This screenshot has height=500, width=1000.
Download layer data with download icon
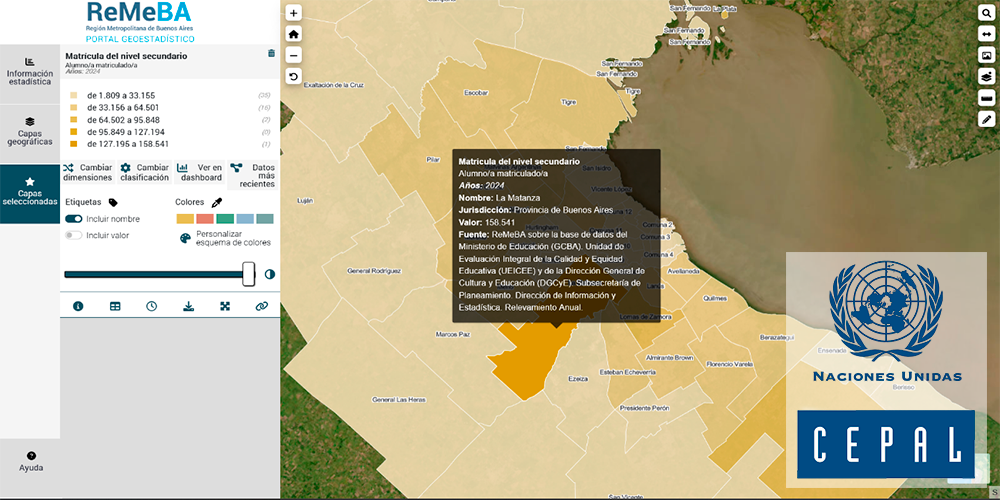(x=188, y=306)
